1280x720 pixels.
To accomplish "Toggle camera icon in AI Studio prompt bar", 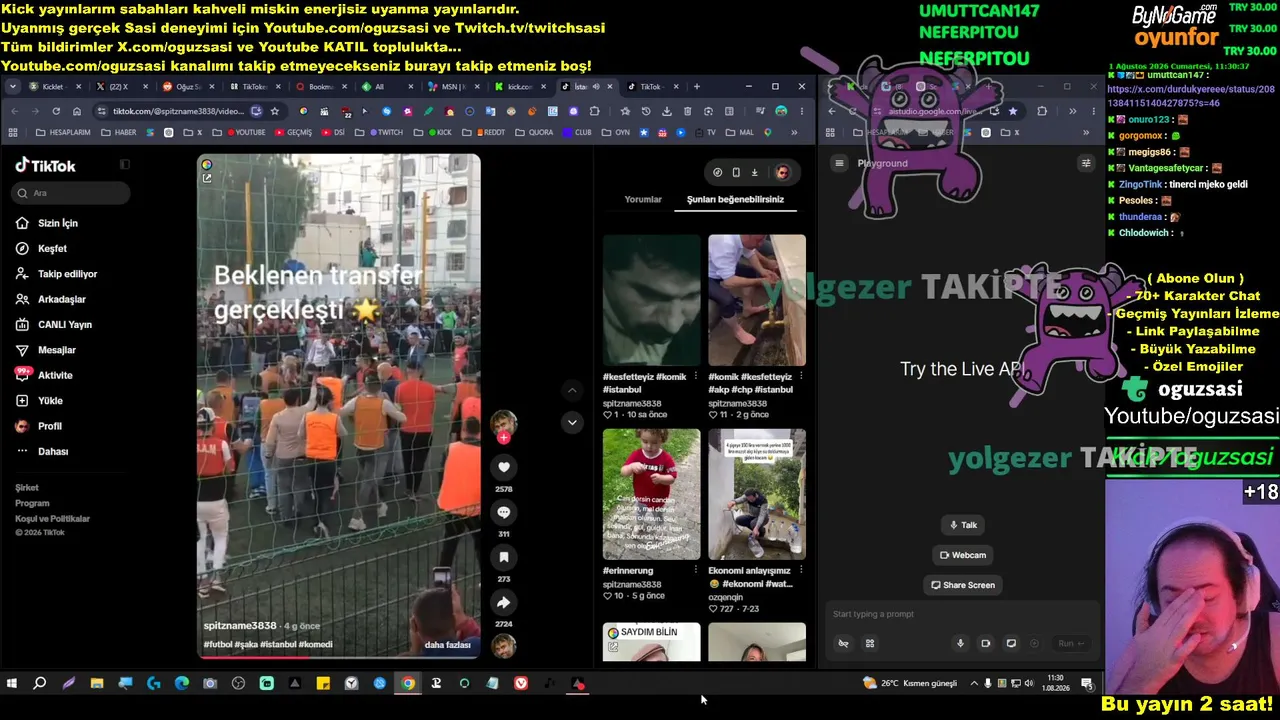I will click(986, 643).
